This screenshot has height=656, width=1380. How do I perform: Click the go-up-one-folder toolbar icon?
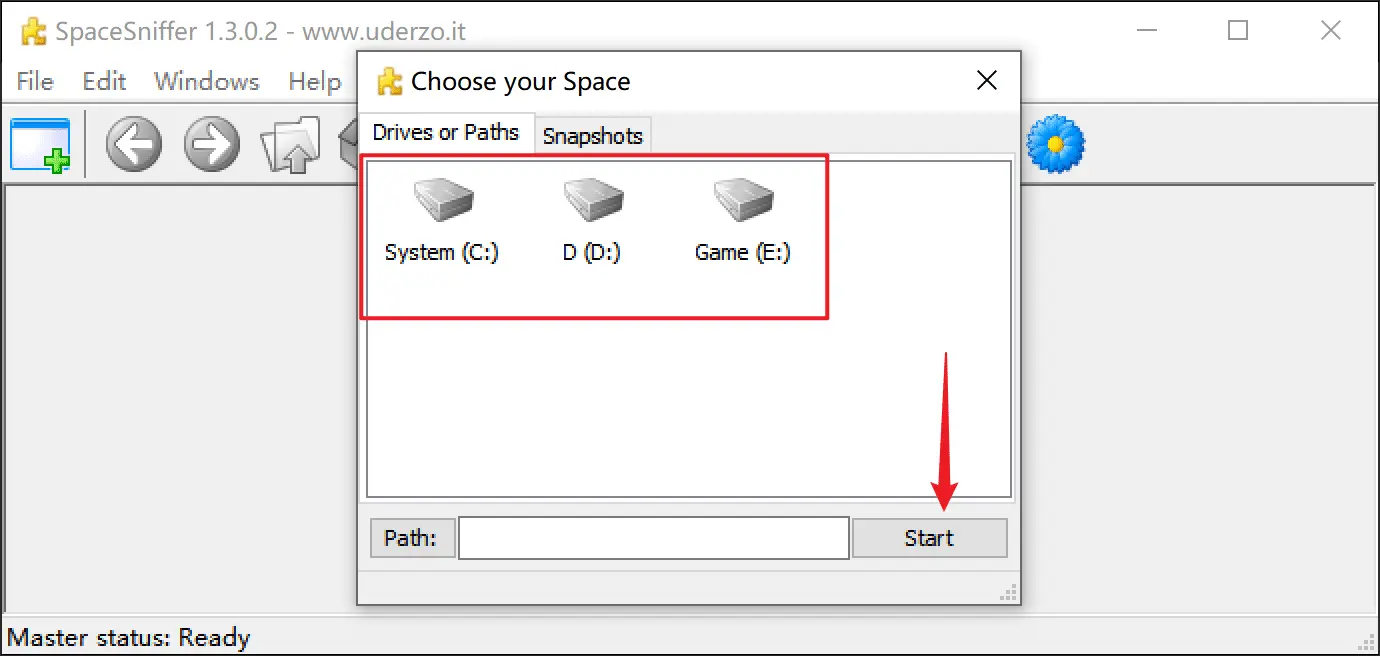point(290,147)
